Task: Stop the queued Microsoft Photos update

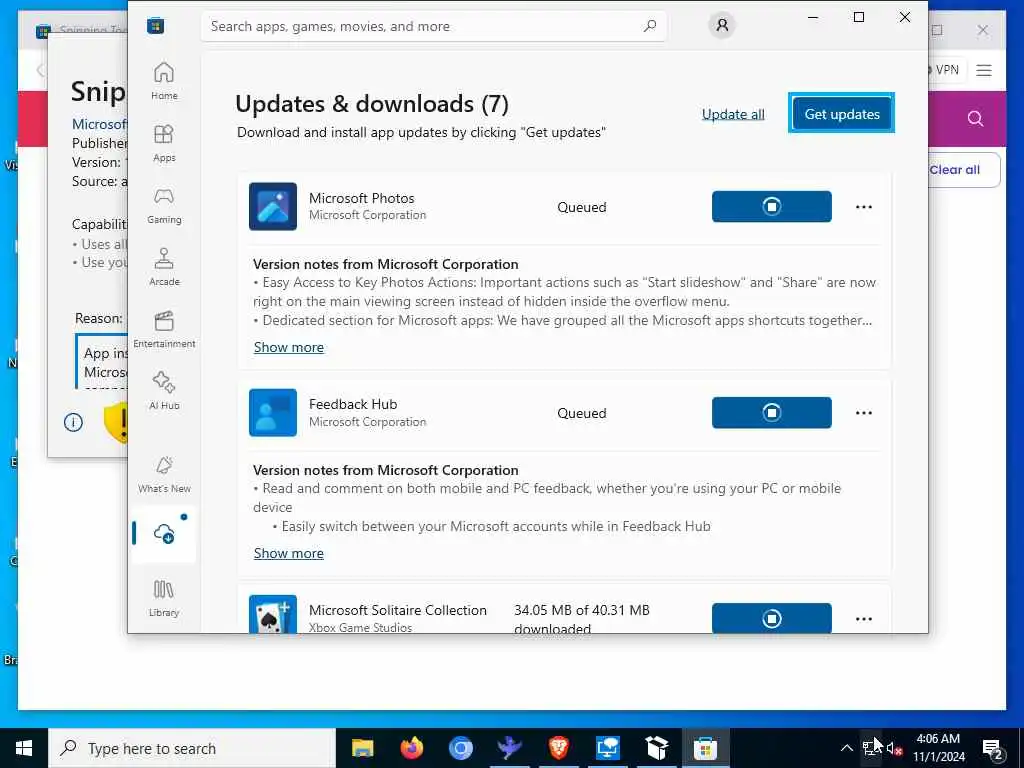Action: (772, 206)
